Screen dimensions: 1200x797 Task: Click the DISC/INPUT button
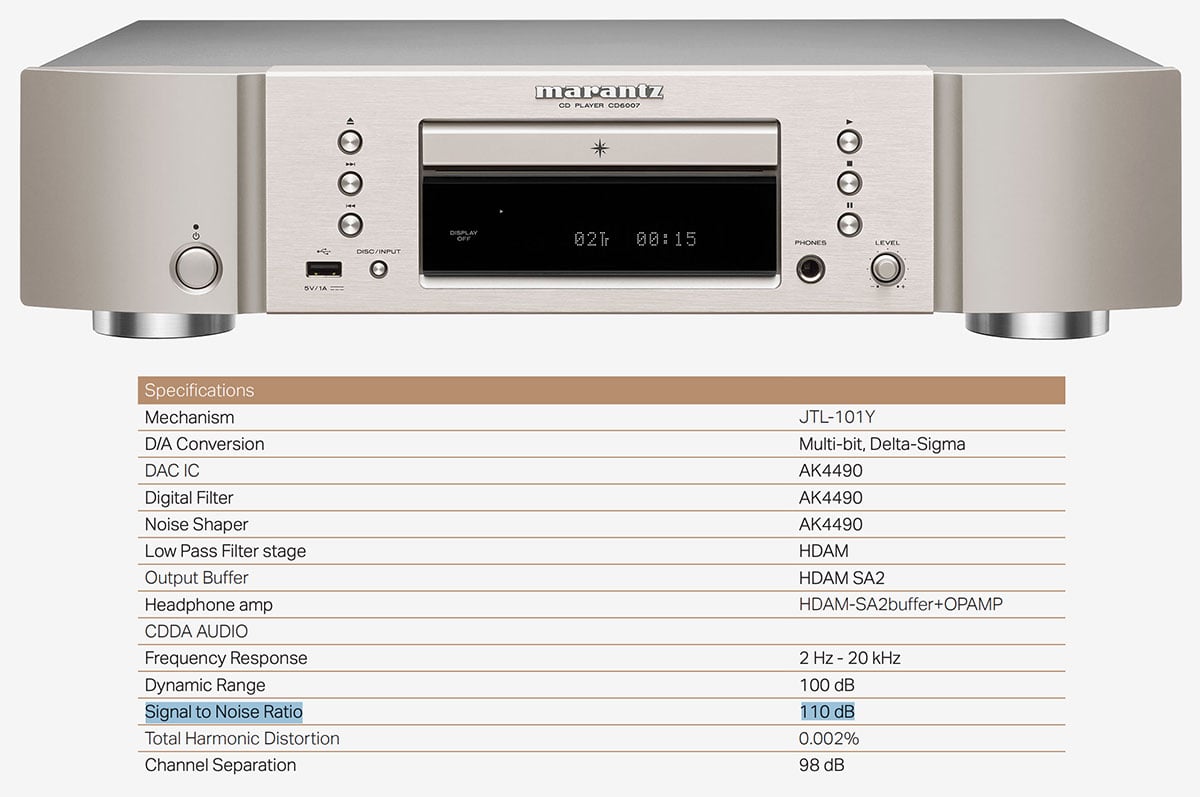(x=379, y=269)
